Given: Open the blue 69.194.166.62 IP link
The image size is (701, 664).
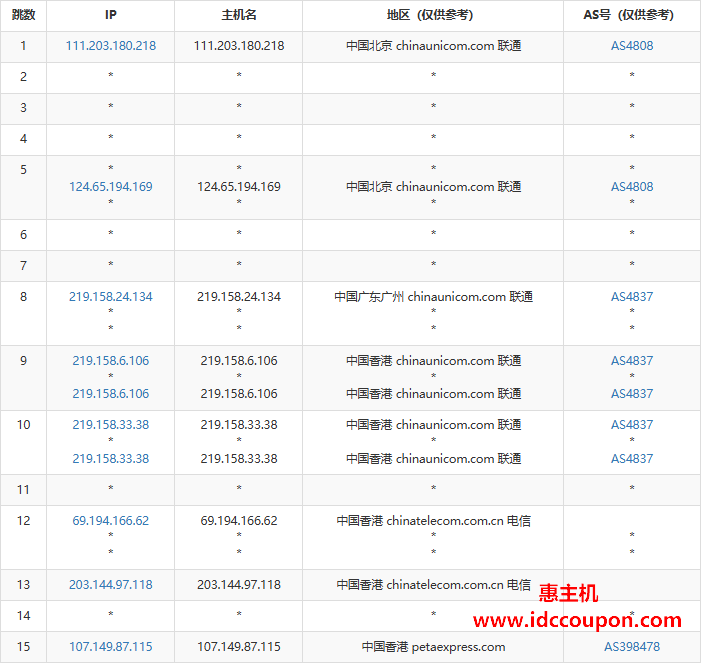Looking at the screenshot, I should 111,520.
